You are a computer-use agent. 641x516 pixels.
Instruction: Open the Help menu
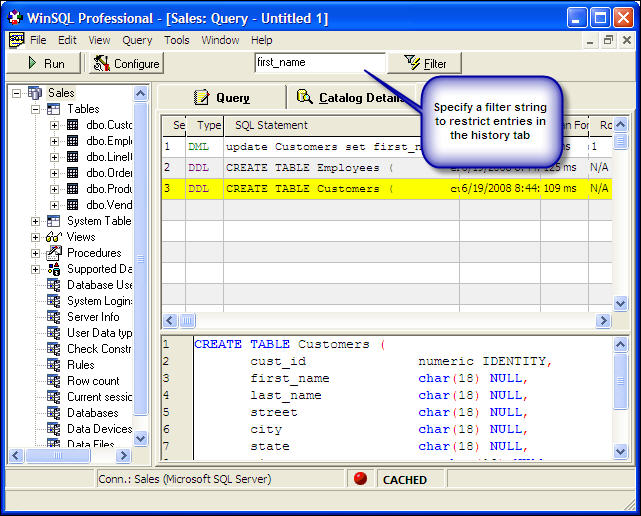tap(262, 40)
